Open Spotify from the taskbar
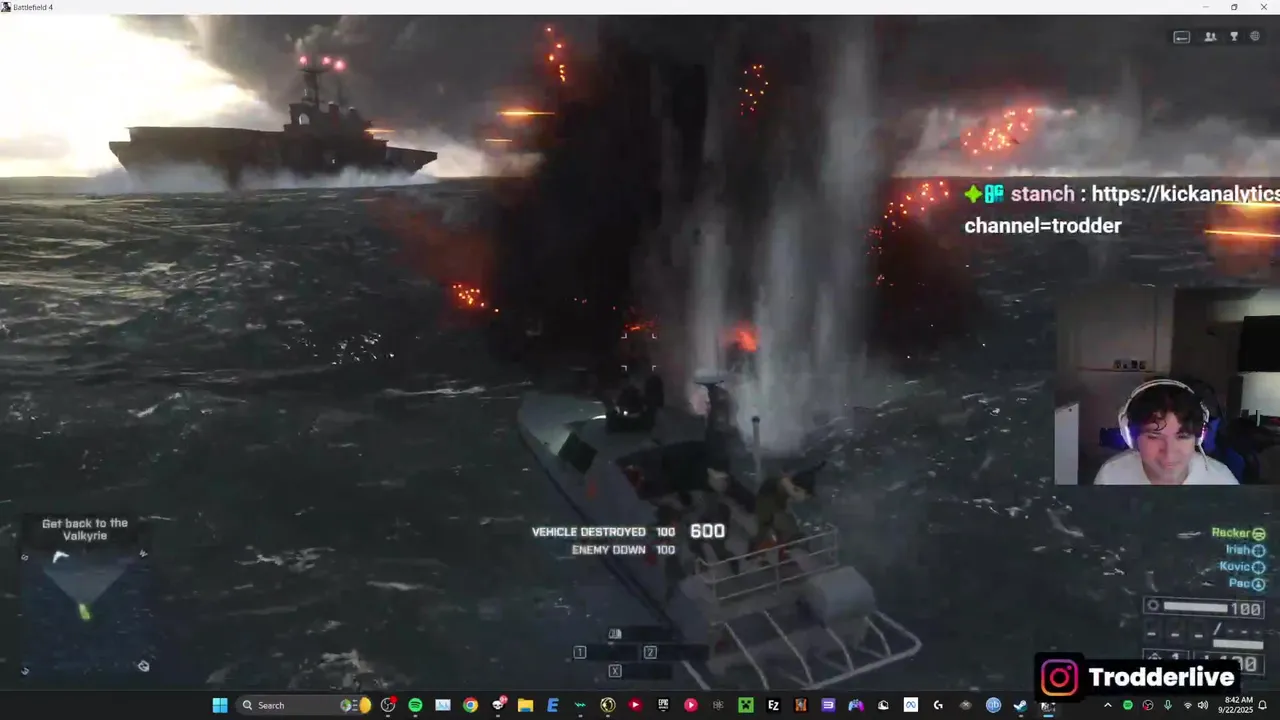 click(414, 705)
